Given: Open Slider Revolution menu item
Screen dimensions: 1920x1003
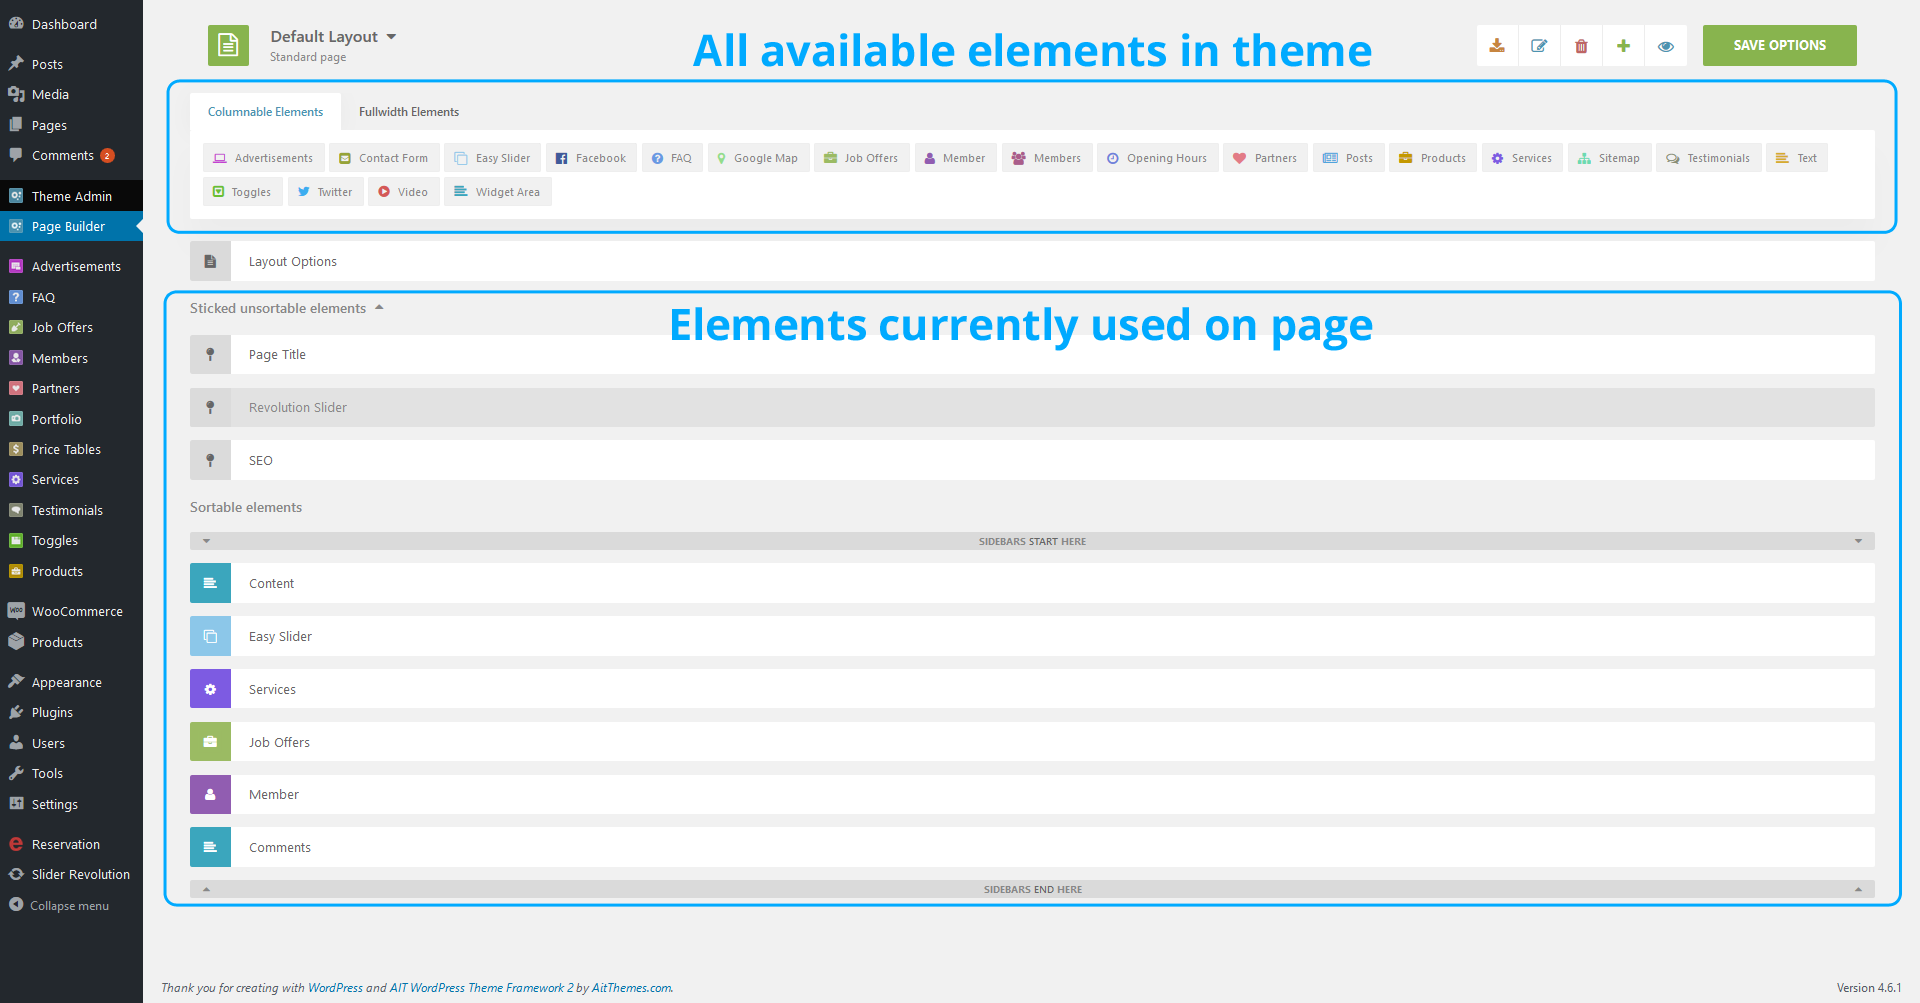Looking at the screenshot, I should 71,874.
